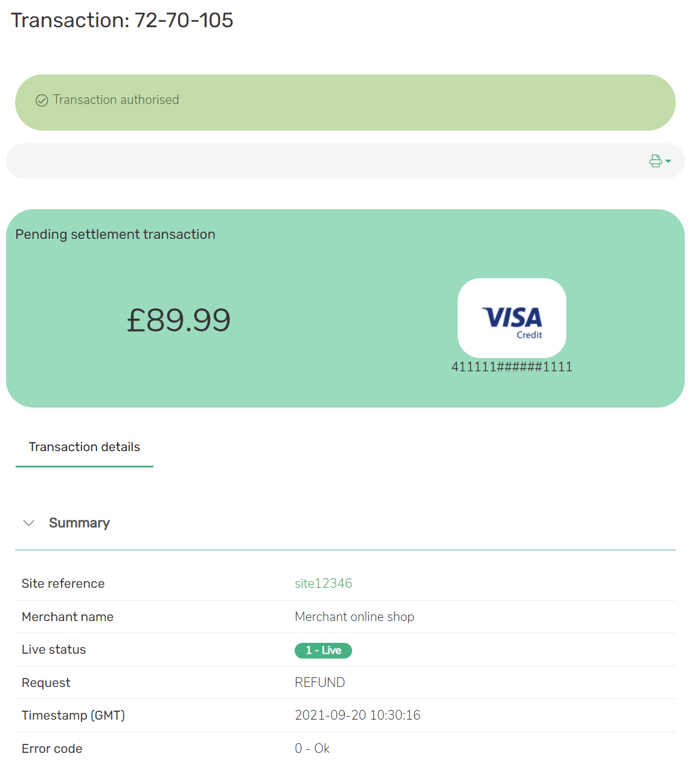The height and width of the screenshot is (768, 689).
Task: Click the REFUND request value
Action: point(320,683)
